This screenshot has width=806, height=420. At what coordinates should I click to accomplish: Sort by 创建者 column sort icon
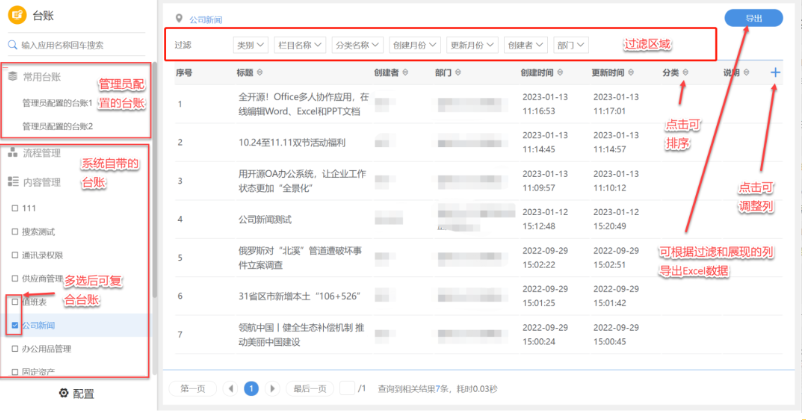(405, 72)
